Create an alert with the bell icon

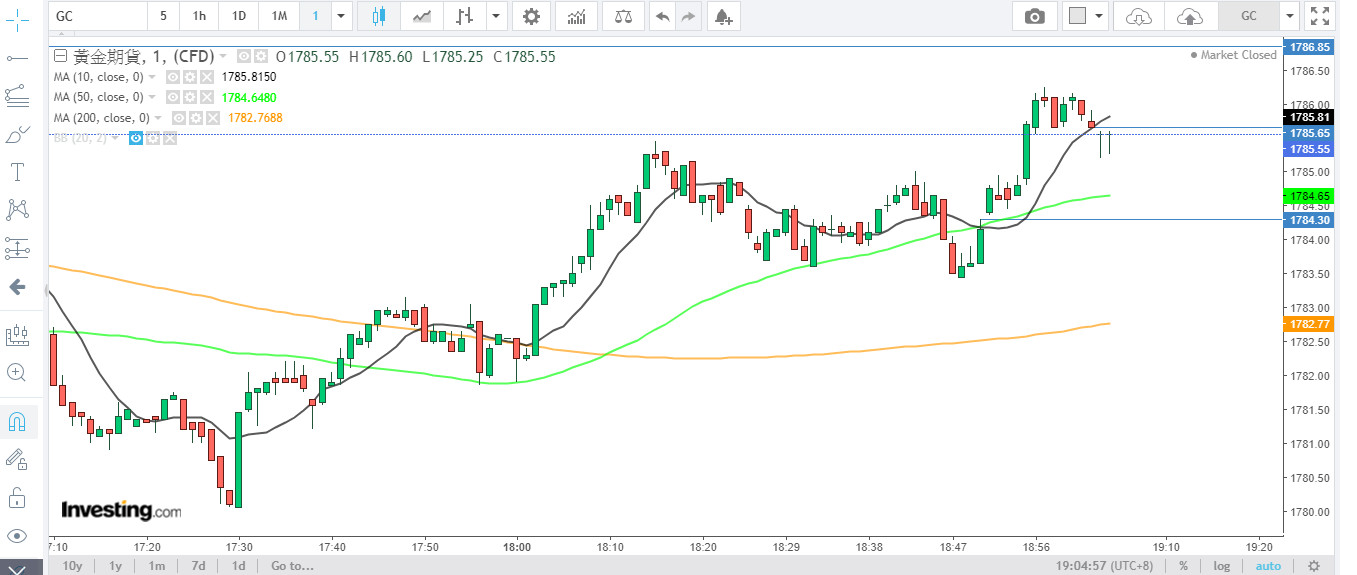[722, 16]
